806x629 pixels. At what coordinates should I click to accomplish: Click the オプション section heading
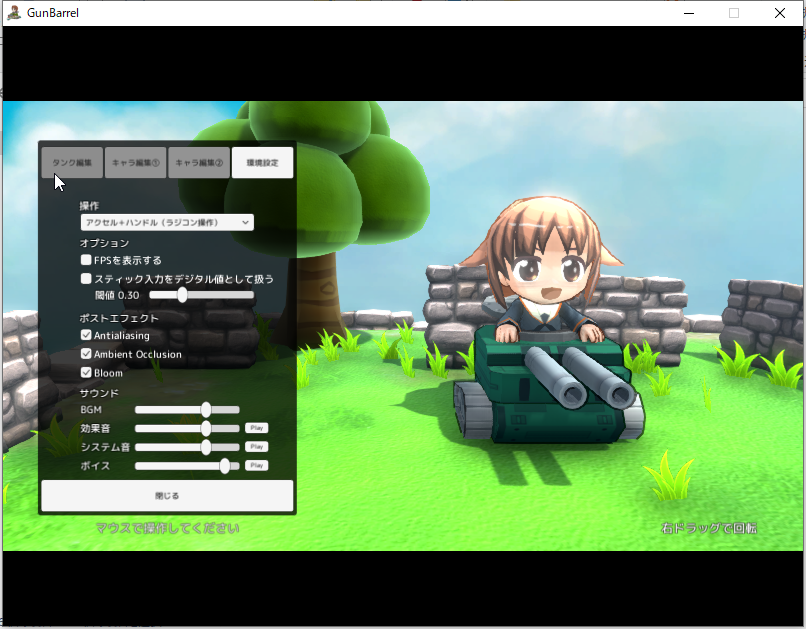coord(104,243)
